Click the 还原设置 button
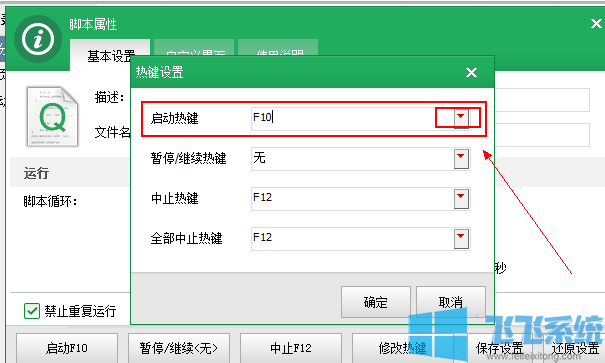Screen dimensions: 605x363 575,348
